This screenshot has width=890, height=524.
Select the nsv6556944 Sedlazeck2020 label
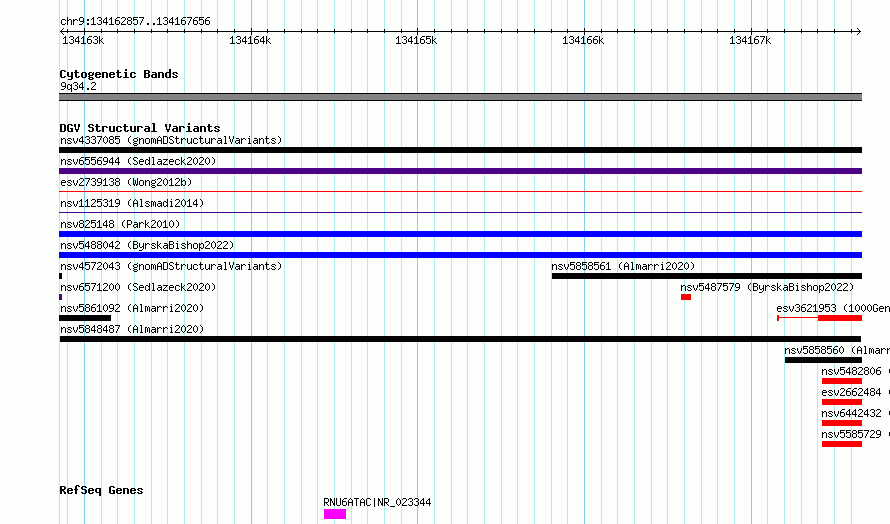tap(138, 161)
